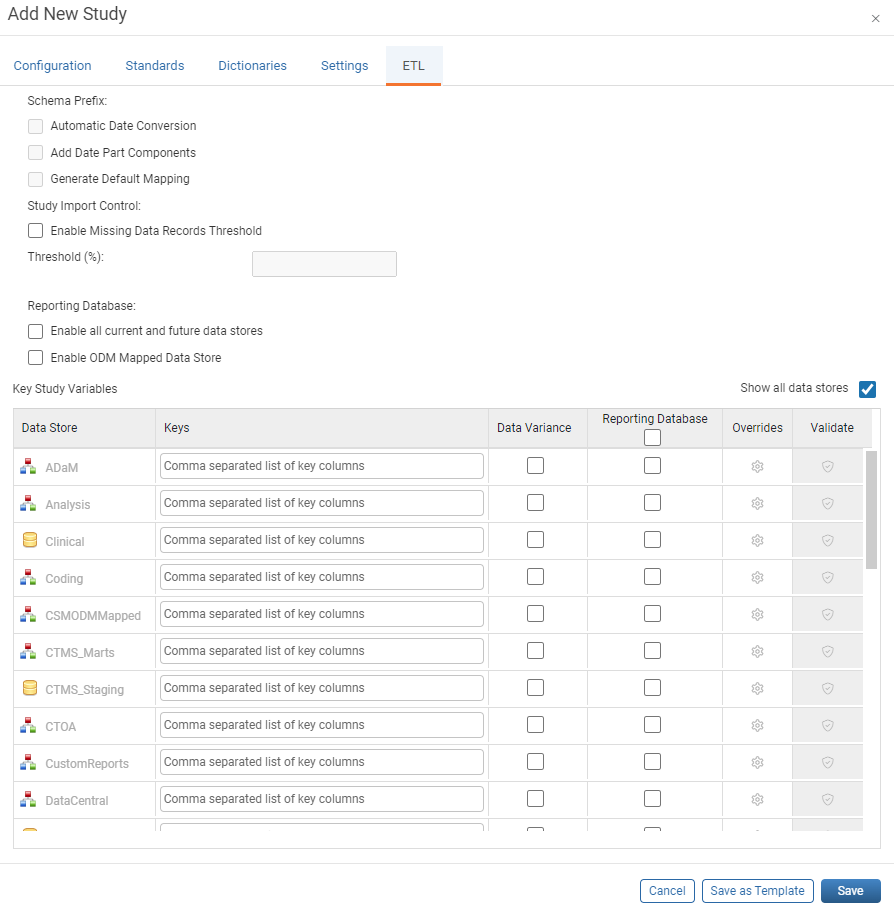Viewport: 894px width, 917px height.
Task: Uncheck Show all data stores
Action: pos(867,389)
